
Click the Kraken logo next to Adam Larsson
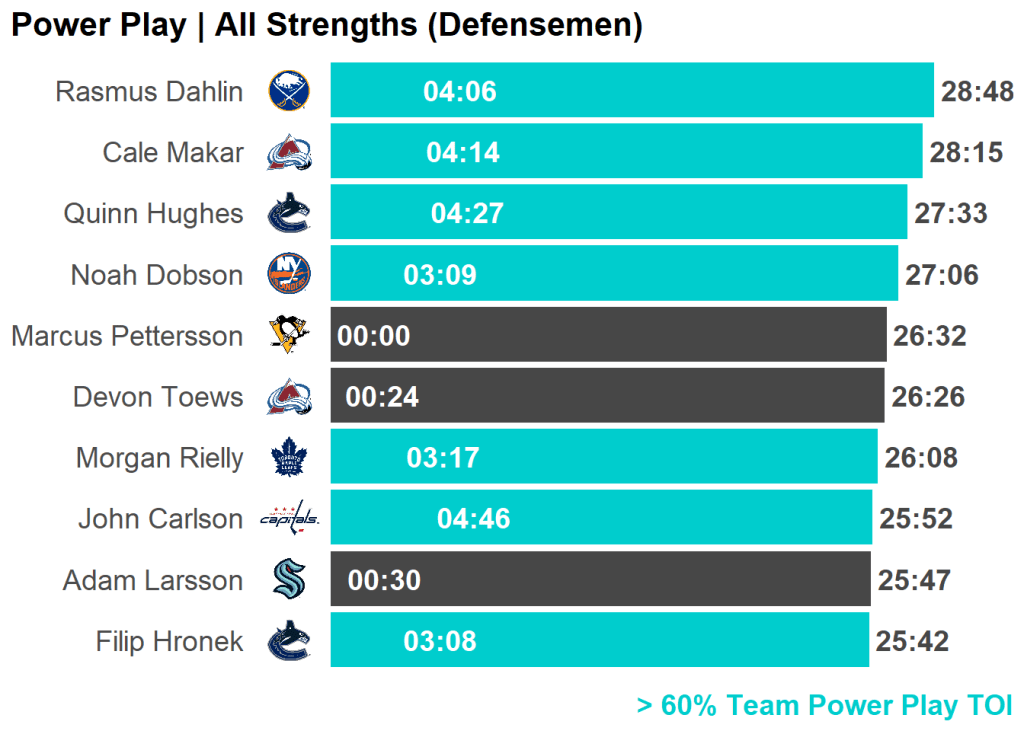pyautogui.click(x=289, y=580)
